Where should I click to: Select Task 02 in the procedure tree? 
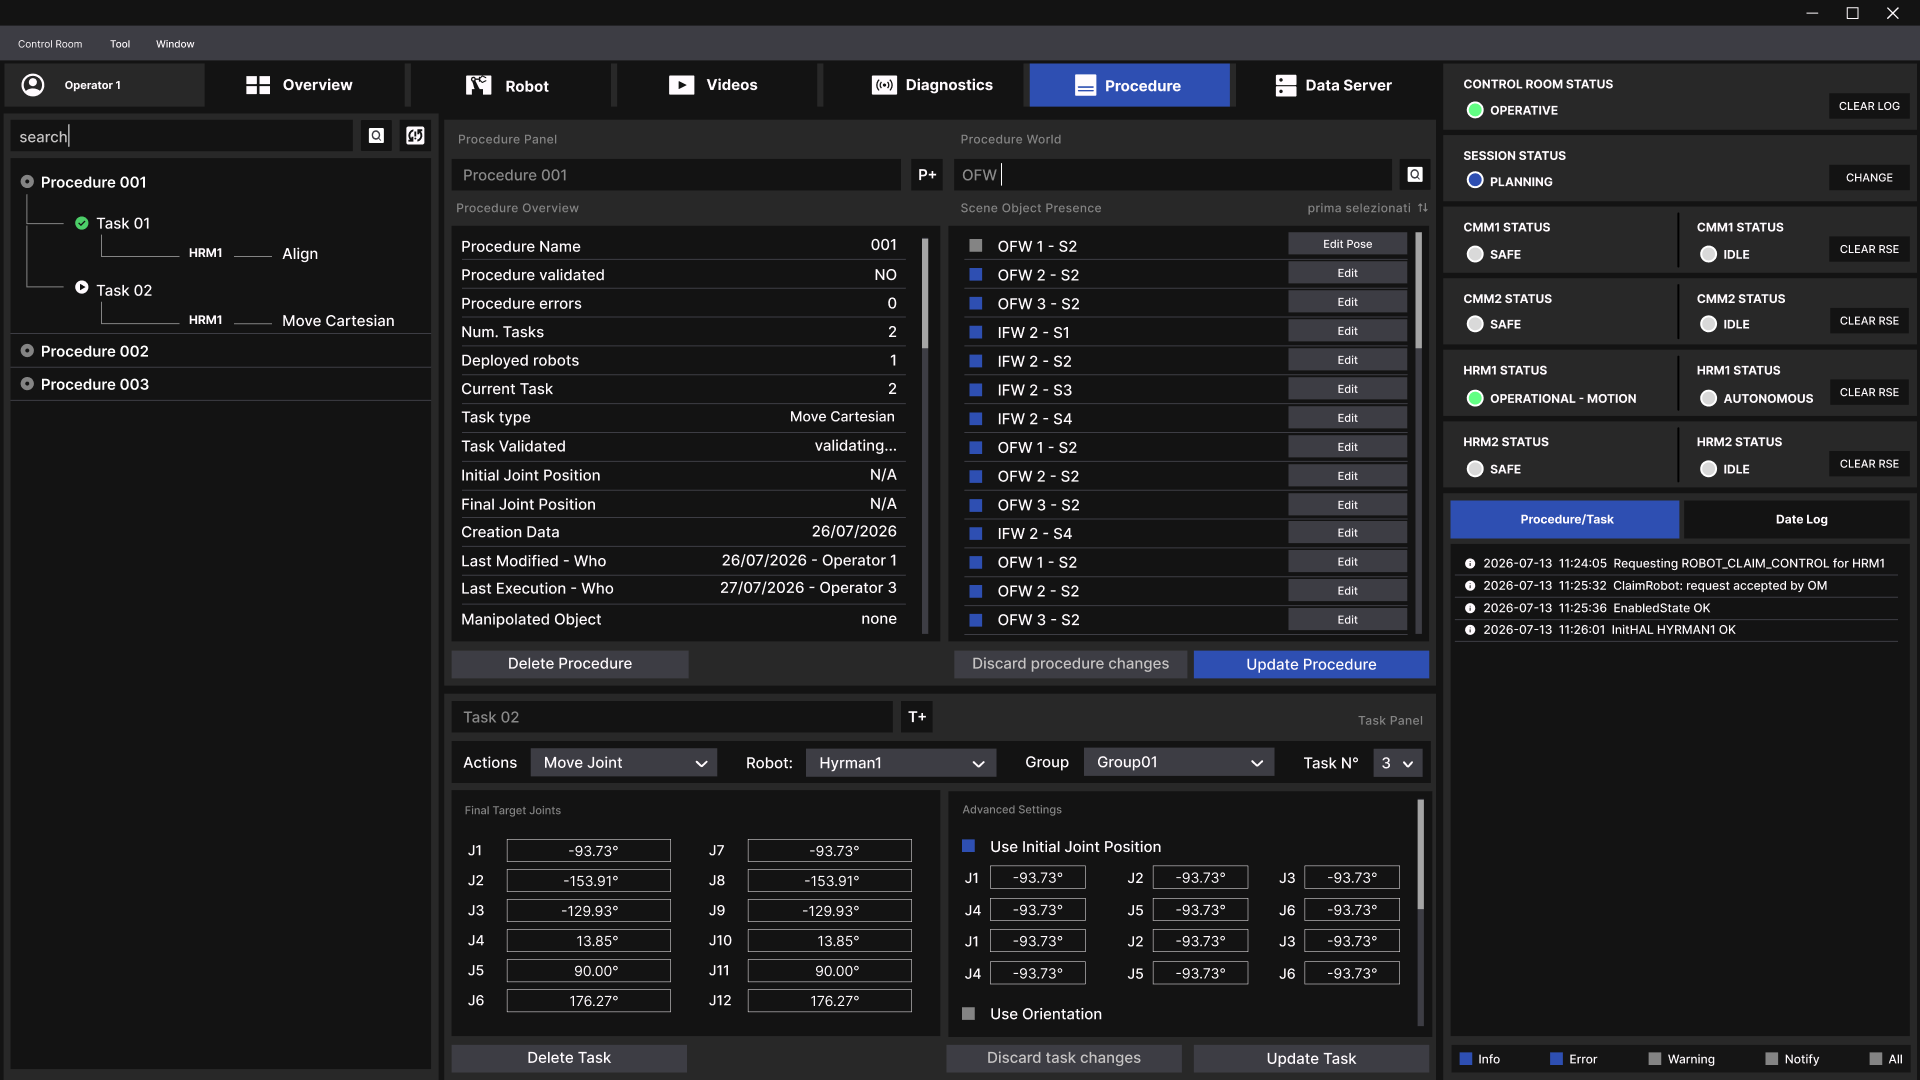pyautogui.click(x=124, y=290)
